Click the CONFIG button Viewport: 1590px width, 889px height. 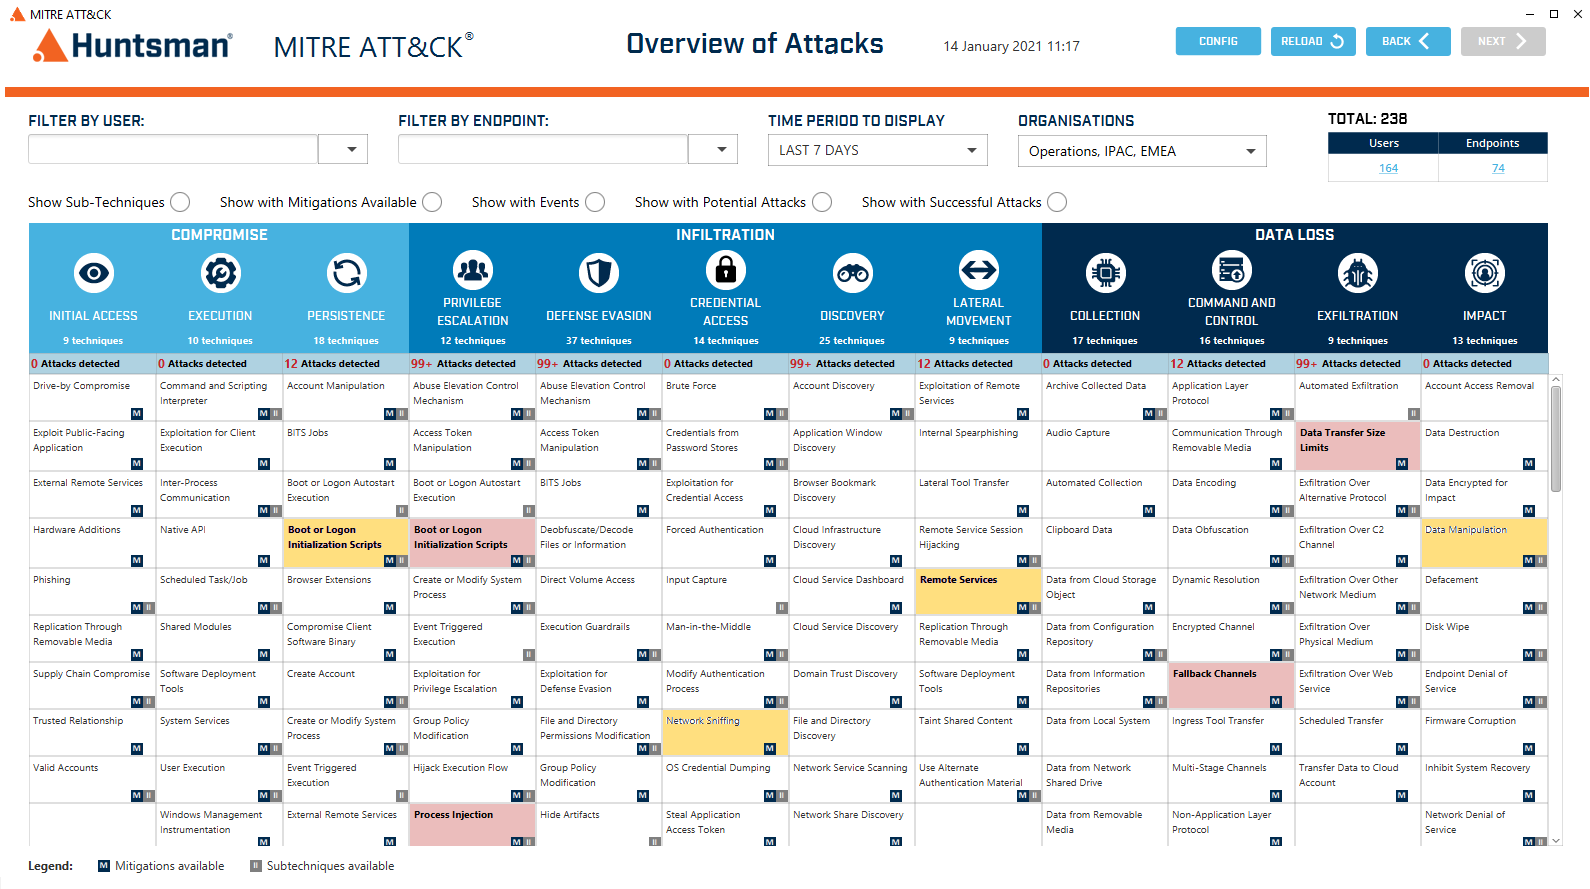1218,41
